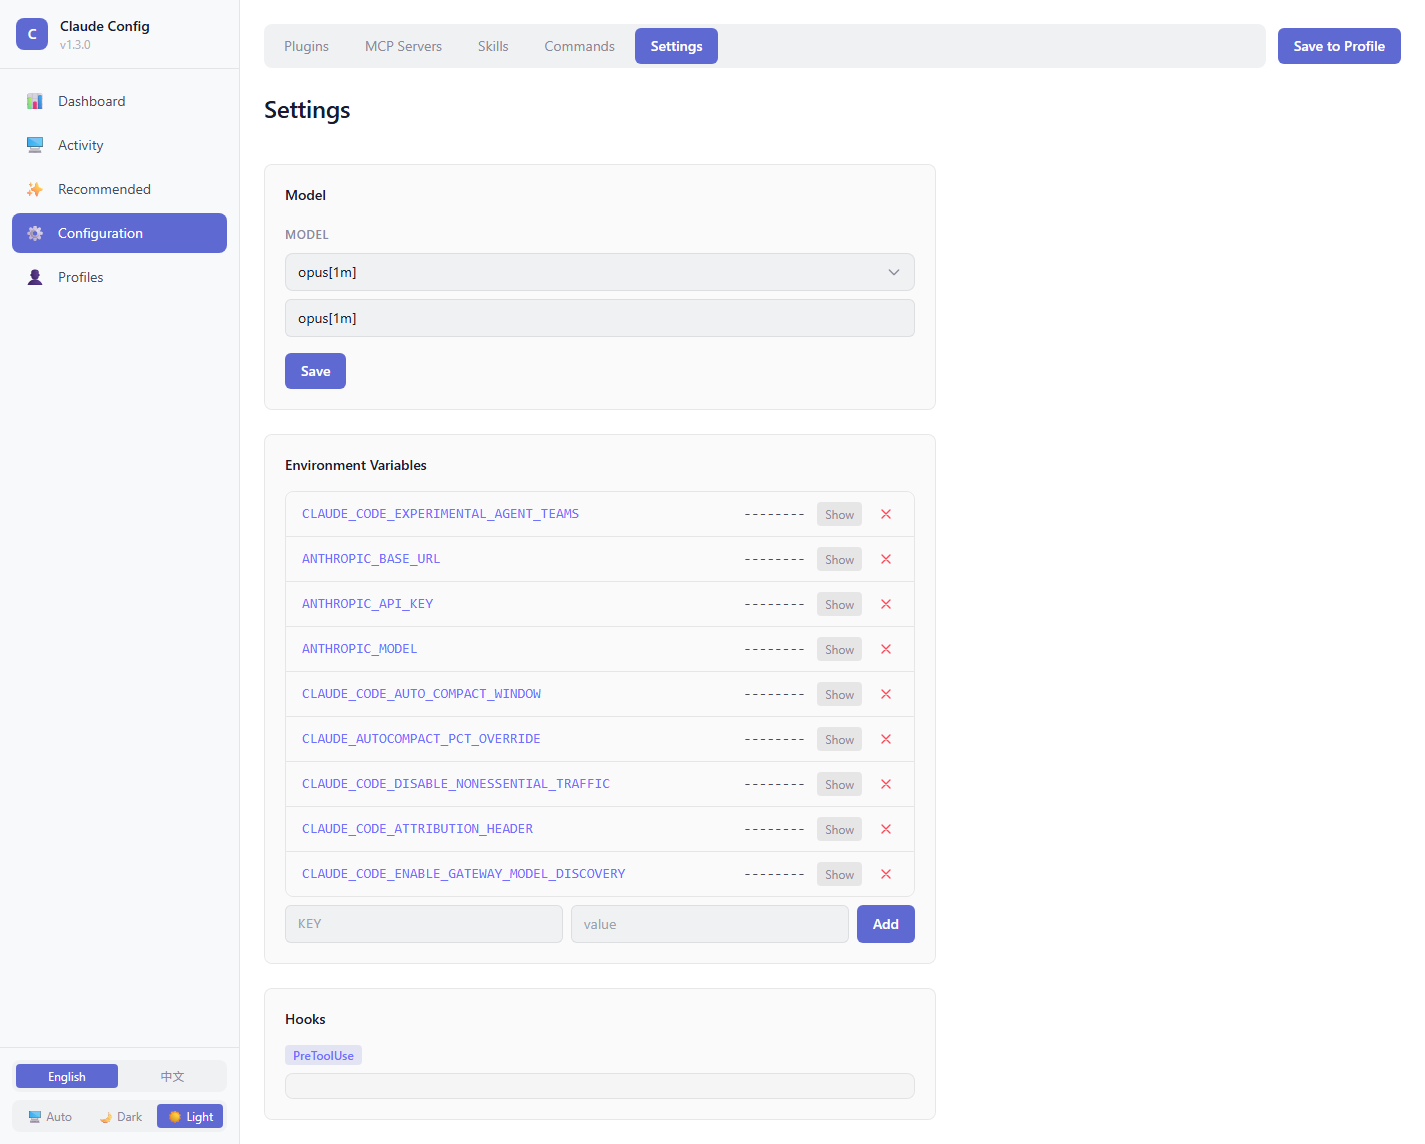Screen dimensions: 1425x1144
Task: Show CLAUDE_AUTOCOMPACT_PCT_OVERRIDE value
Action: 839,739
